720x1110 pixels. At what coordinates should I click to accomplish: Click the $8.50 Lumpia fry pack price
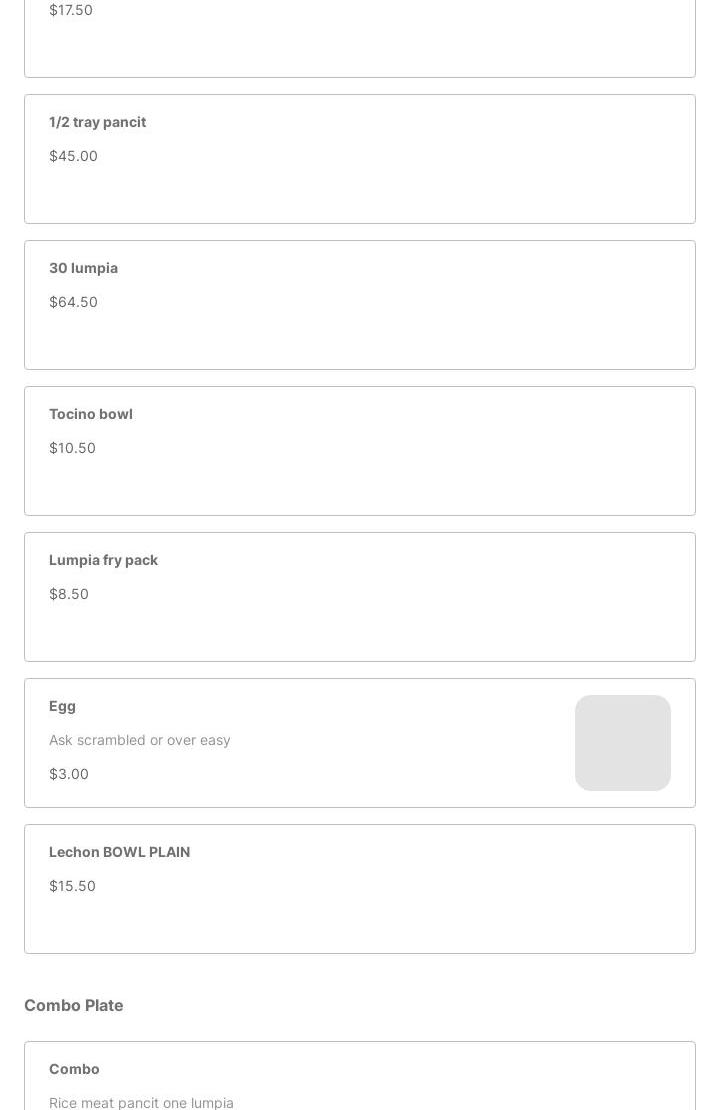[69, 594]
